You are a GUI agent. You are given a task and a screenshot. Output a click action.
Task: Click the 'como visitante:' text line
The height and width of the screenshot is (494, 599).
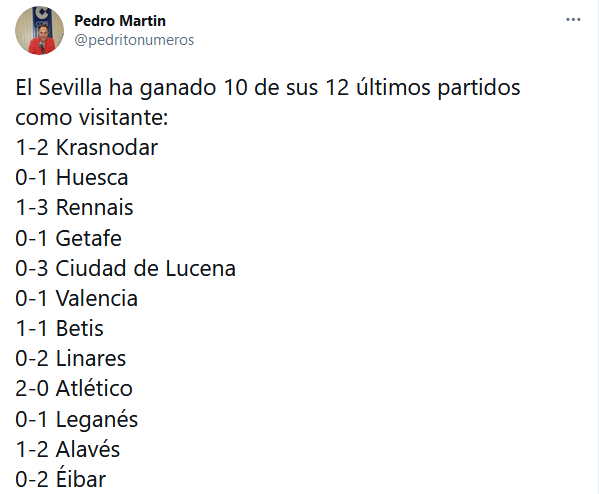click(92, 117)
